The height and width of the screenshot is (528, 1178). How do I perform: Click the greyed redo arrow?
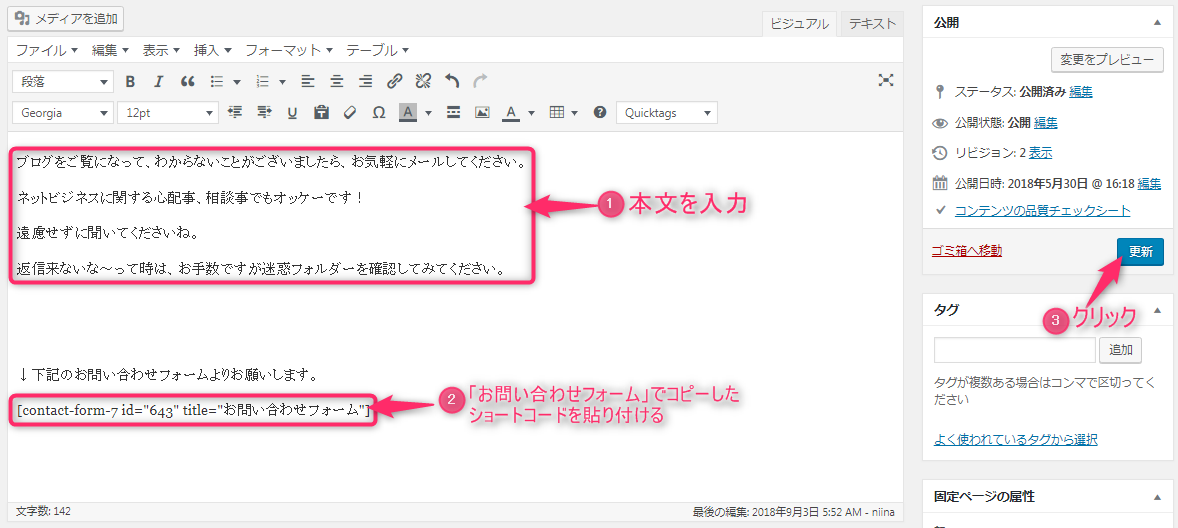coord(481,81)
